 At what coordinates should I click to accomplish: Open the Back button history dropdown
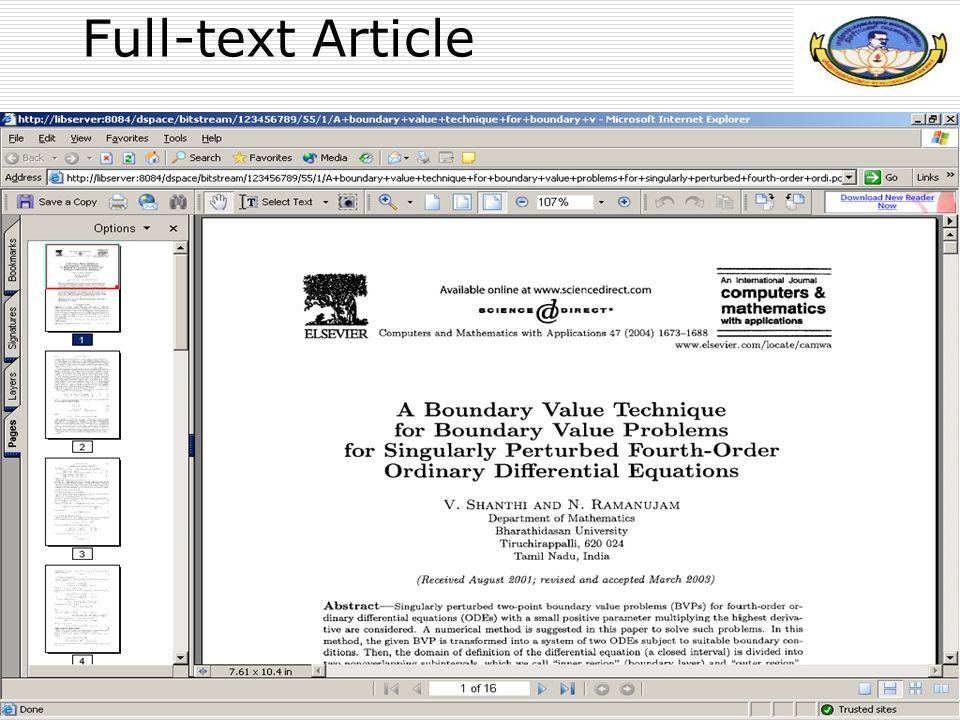[x=54, y=158]
